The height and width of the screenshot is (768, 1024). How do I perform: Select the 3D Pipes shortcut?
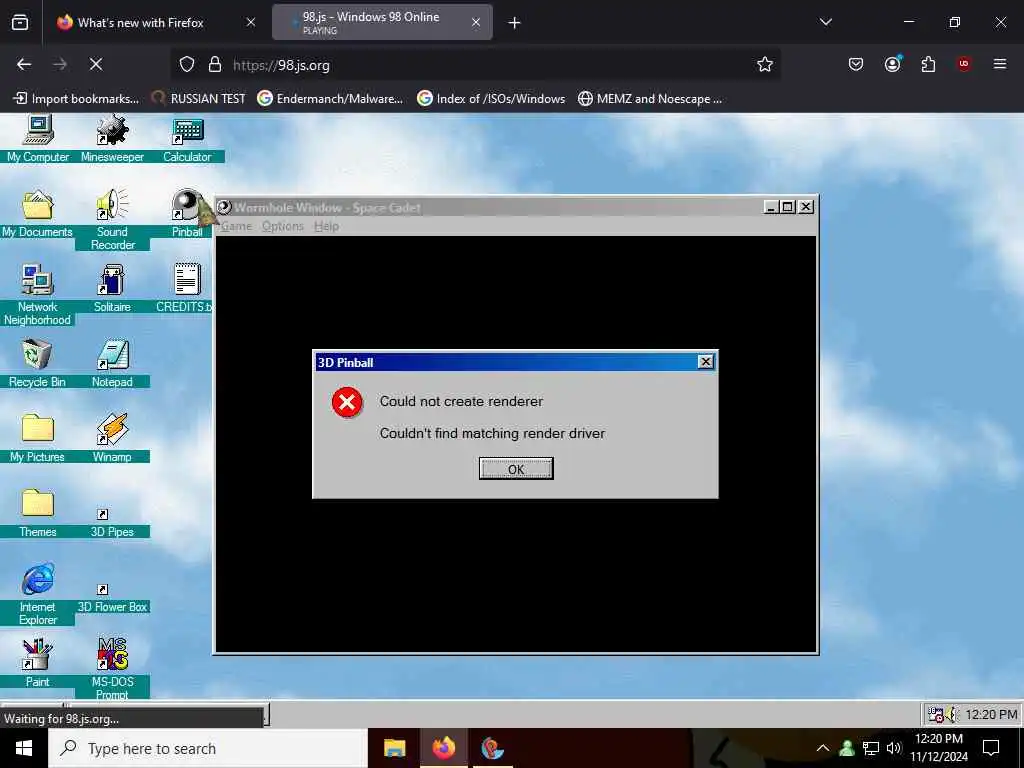(x=112, y=523)
